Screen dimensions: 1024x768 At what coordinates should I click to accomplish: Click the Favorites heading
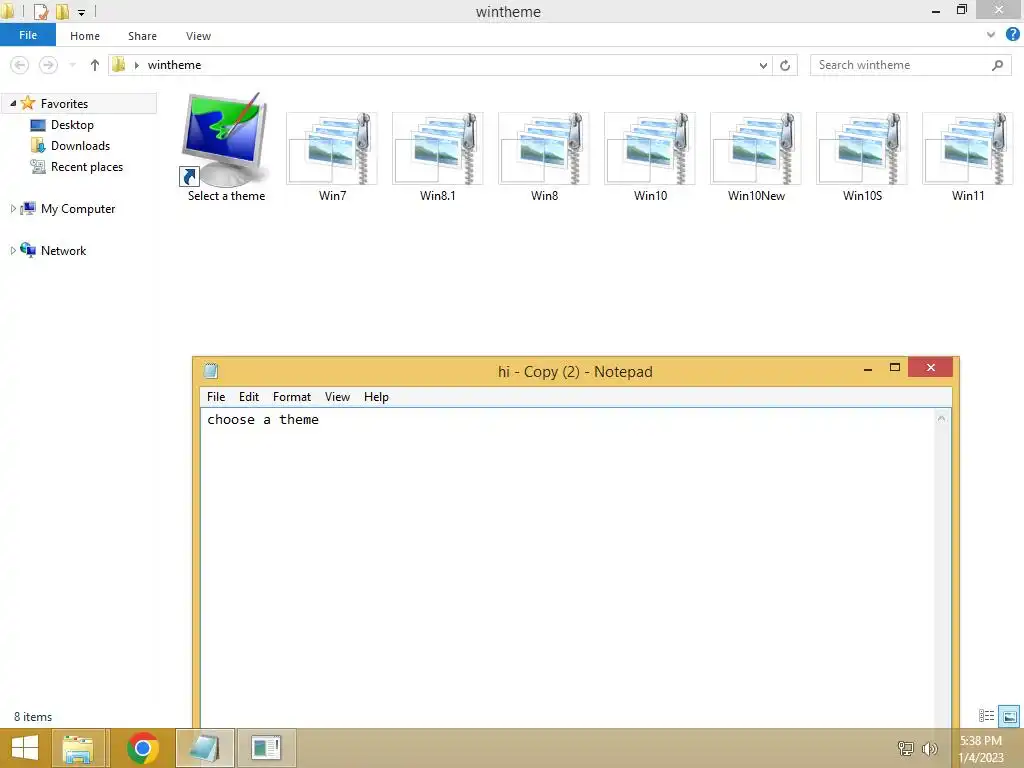point(64,103)
